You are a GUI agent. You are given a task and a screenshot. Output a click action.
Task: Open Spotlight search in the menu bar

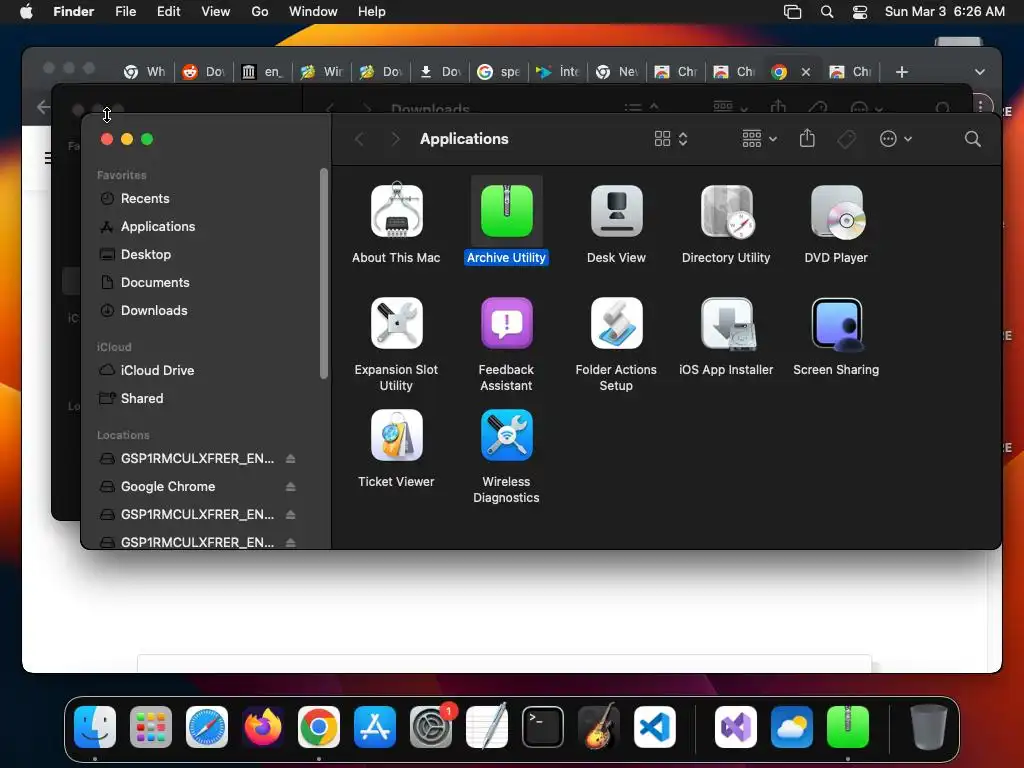[827, 11]
